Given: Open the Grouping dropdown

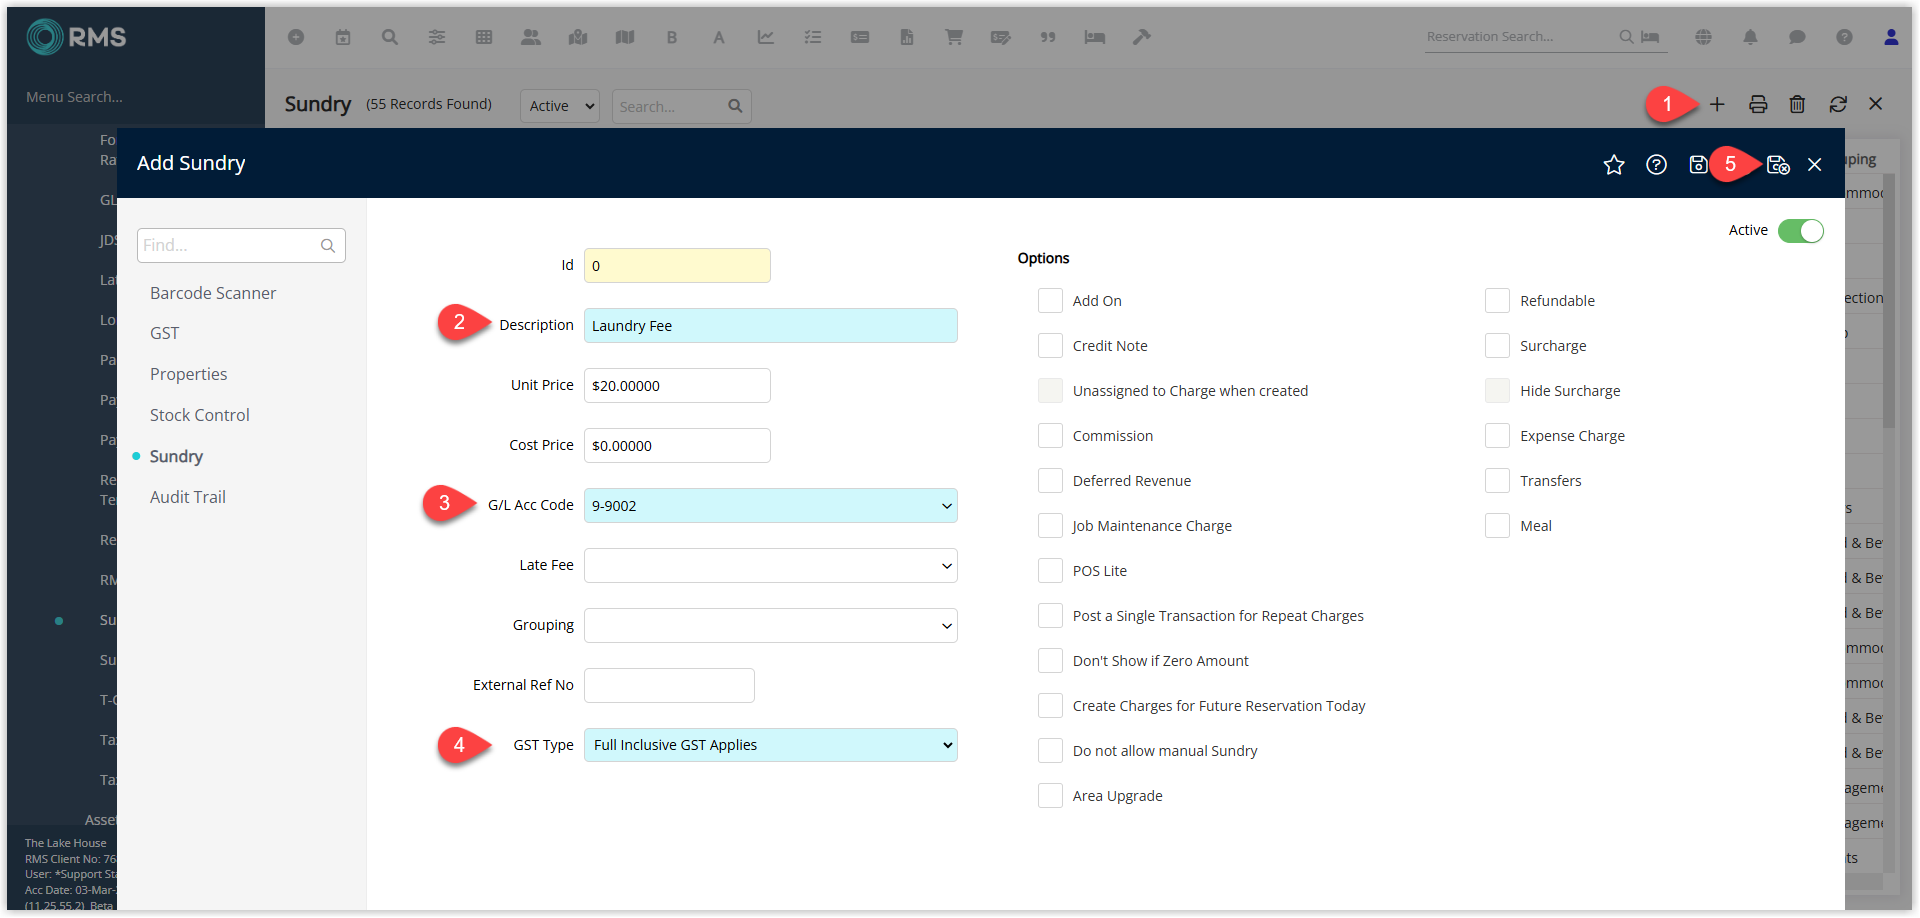Looking at the screenshot, I should [x=770, y=626].
